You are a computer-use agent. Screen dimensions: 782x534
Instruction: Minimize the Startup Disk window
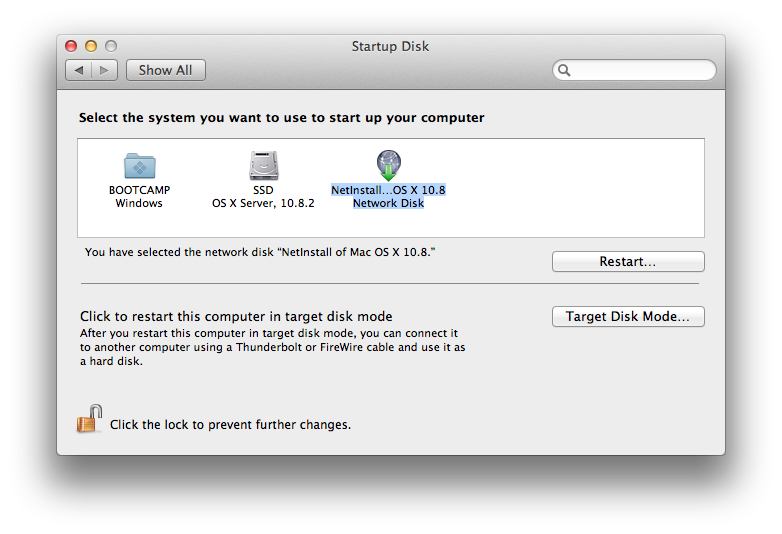91,46
